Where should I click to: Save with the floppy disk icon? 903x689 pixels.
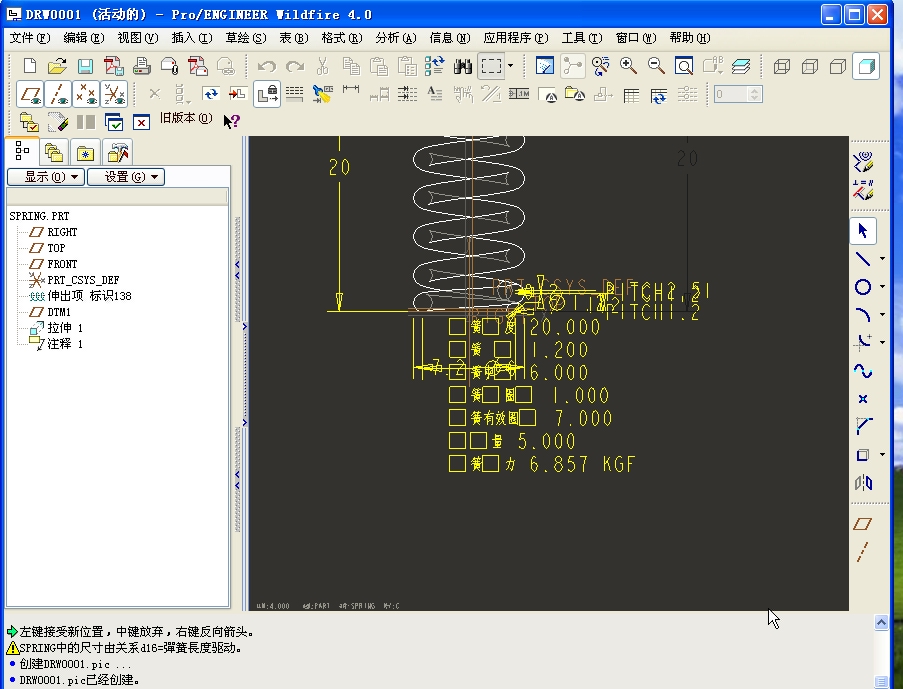coord(85,66)
